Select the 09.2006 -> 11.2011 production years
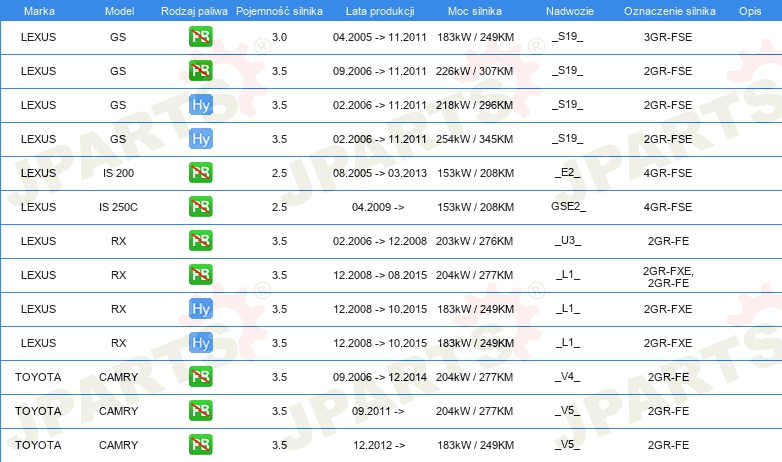782x462 pixels. (380, 71)
